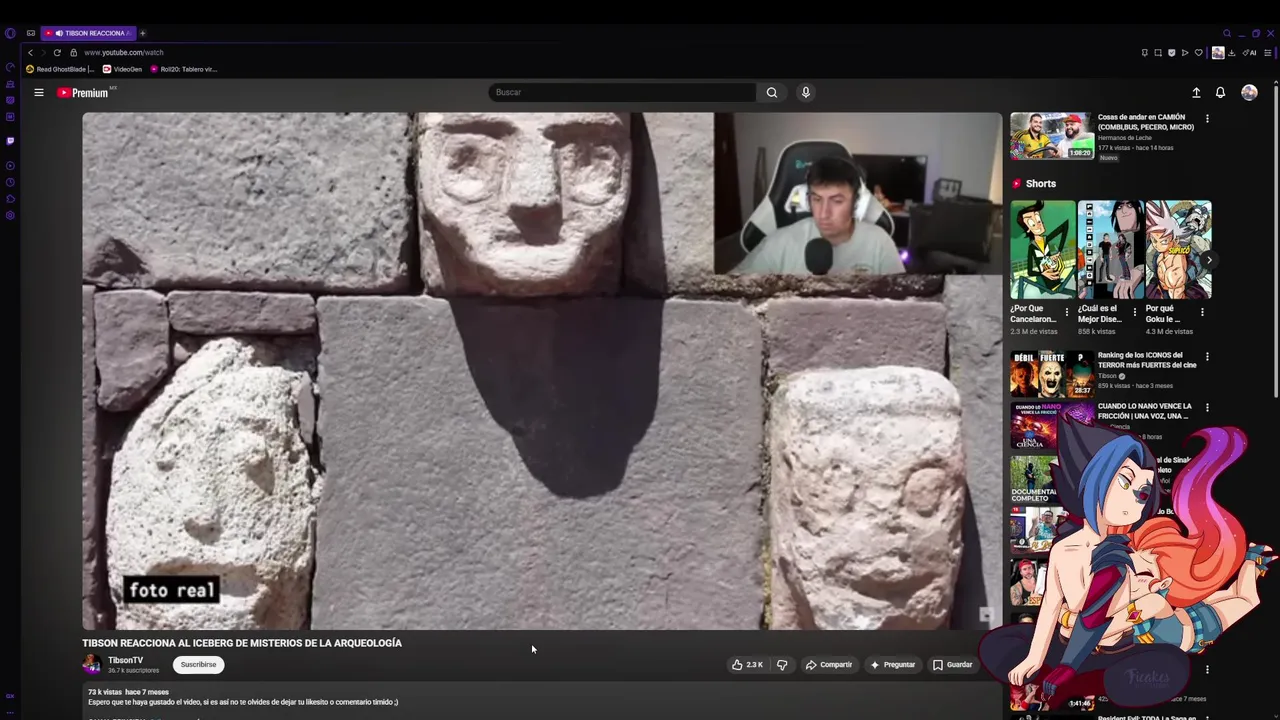This screenshot has width=1280, height=720.
Task: Click the www.youtube.com/watch address bar
Action: 123,52
